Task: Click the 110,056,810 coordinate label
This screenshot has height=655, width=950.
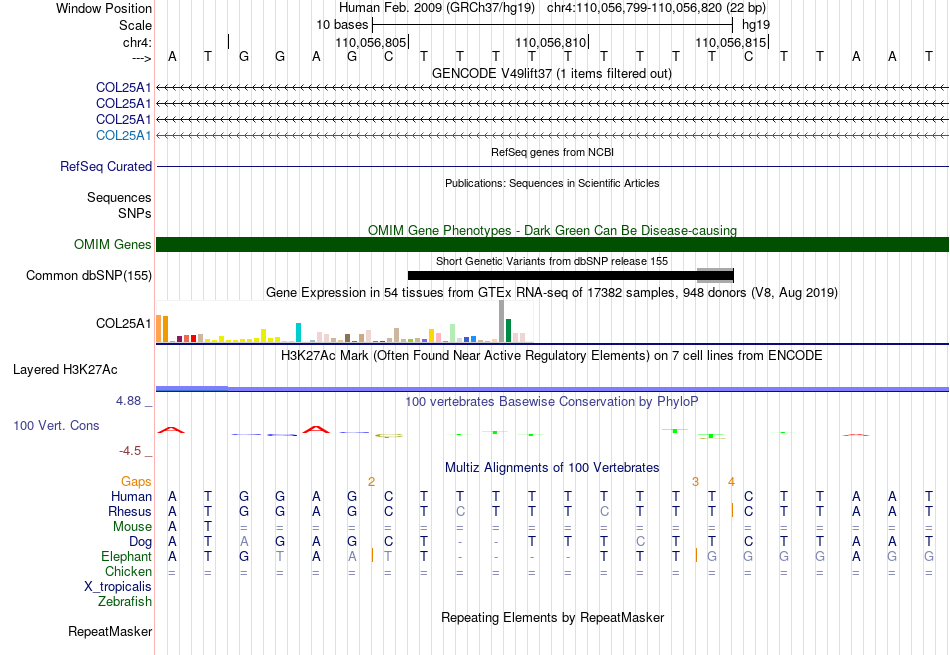Action: pyautogui.click(x=551, y=42)
